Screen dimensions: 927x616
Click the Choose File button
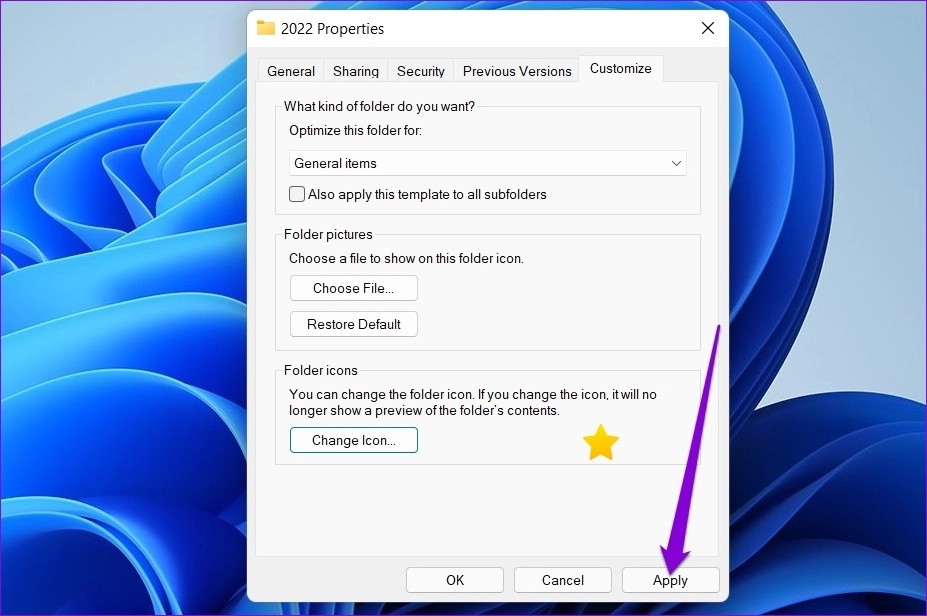(353, 287)
